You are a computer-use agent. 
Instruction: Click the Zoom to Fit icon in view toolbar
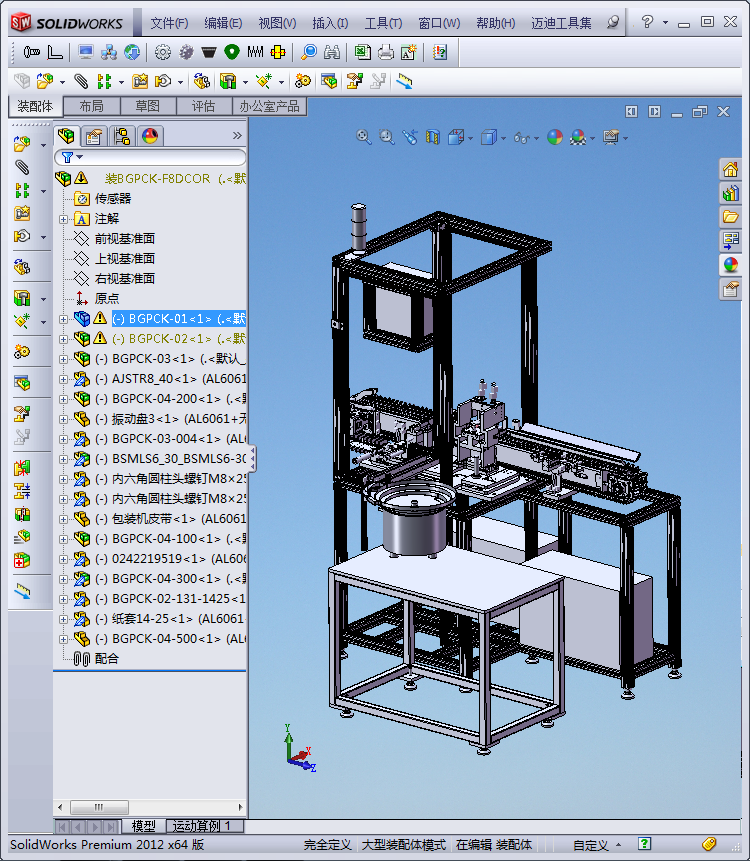(363, 137)
